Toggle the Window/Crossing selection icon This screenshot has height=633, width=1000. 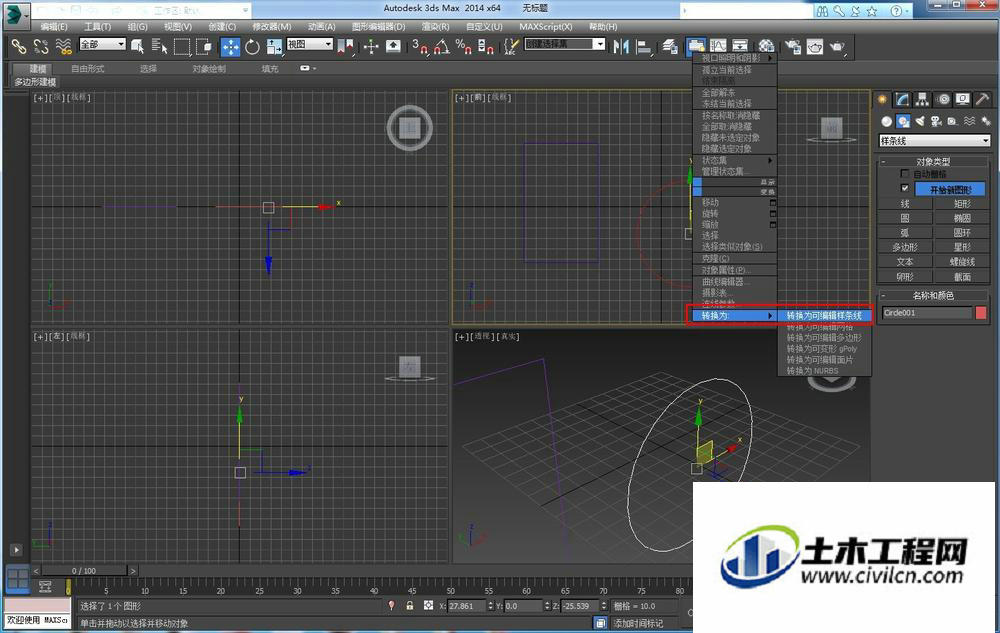click(x=204, y=47)
